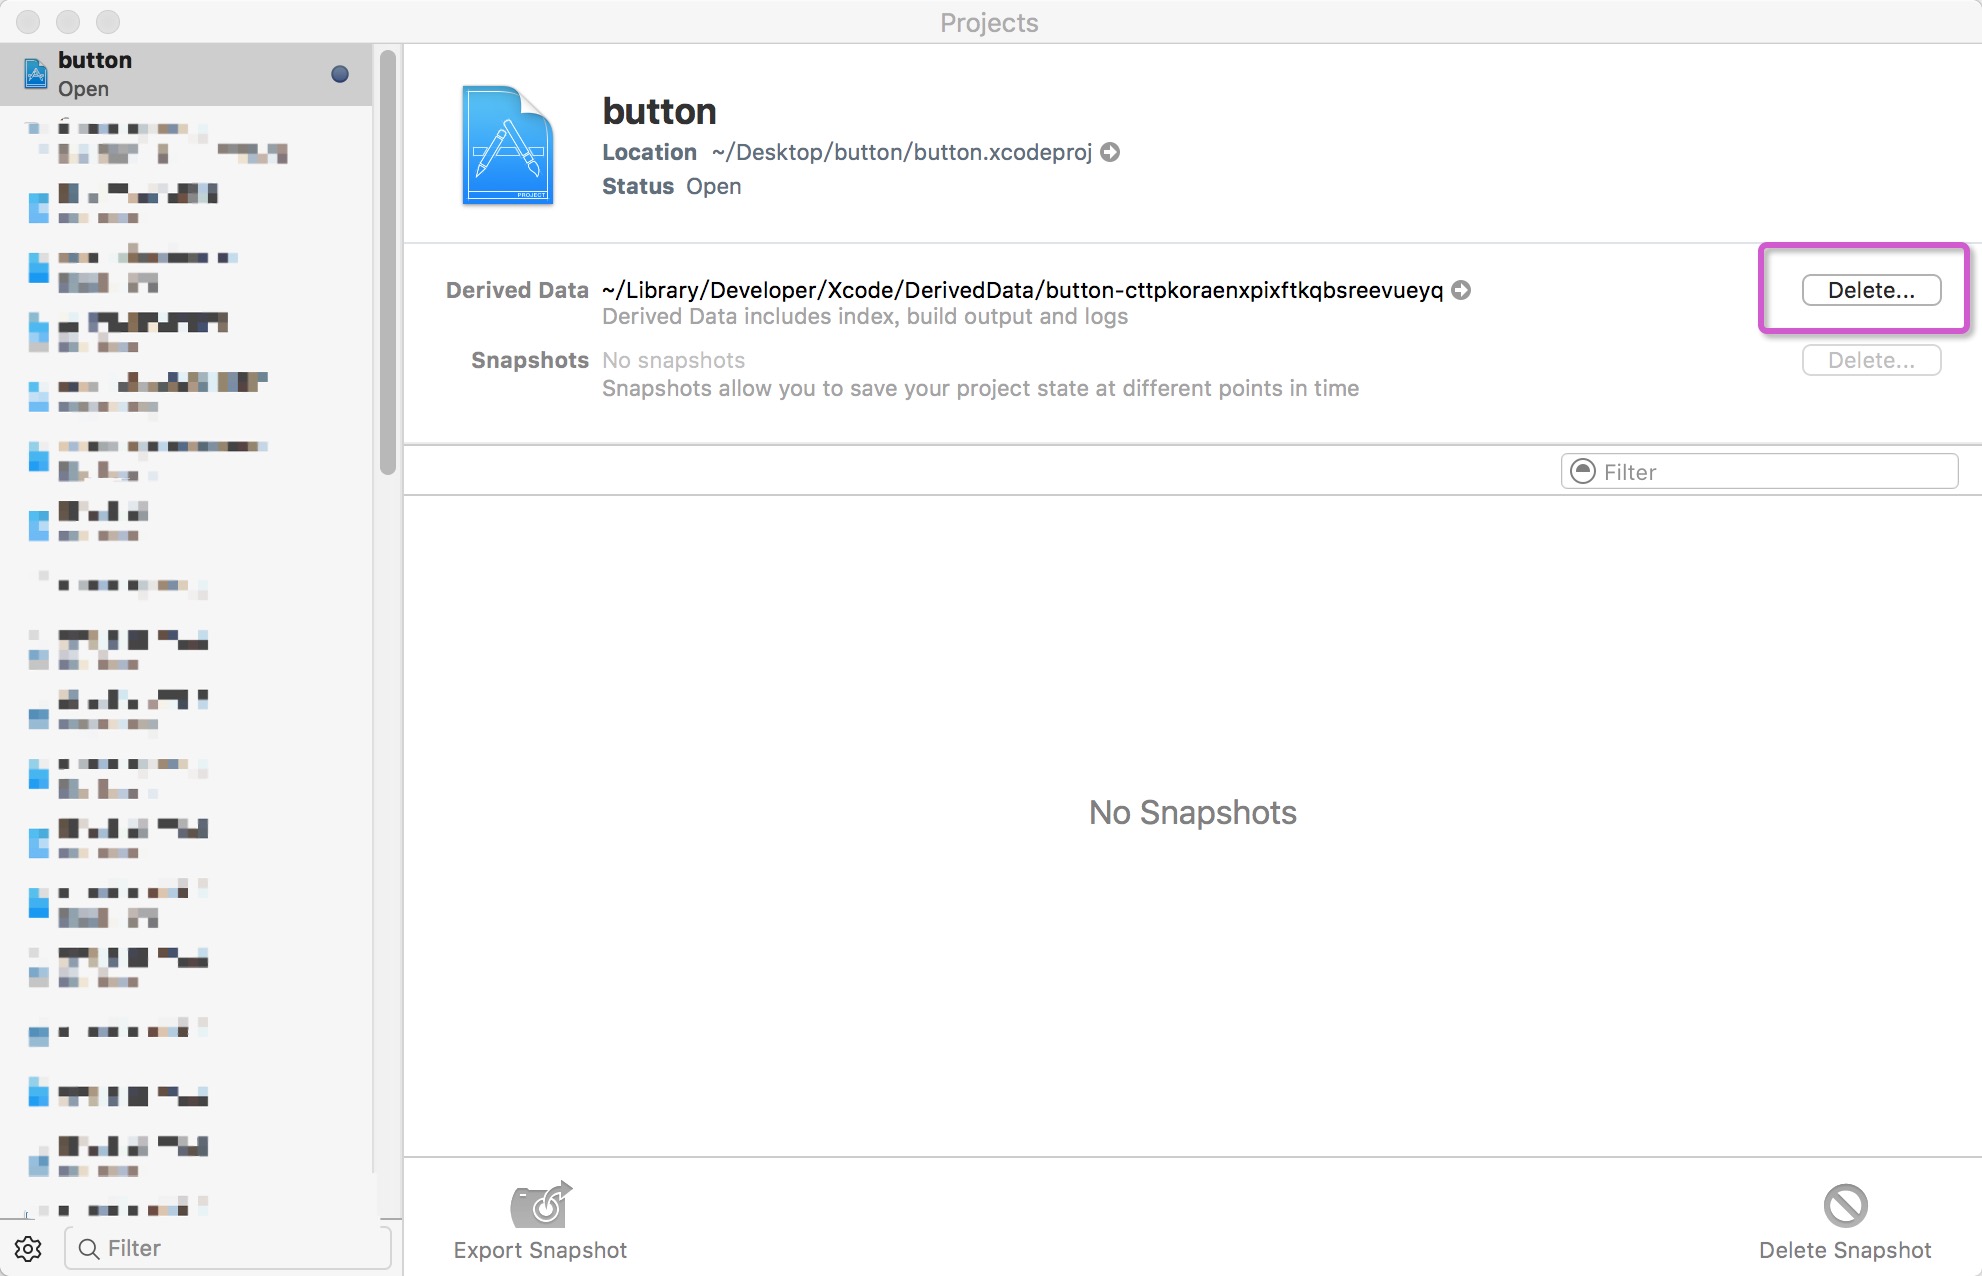Click the large button project file icon
This screenshot has height=1276, width=1982.
[x=508, y=146]
